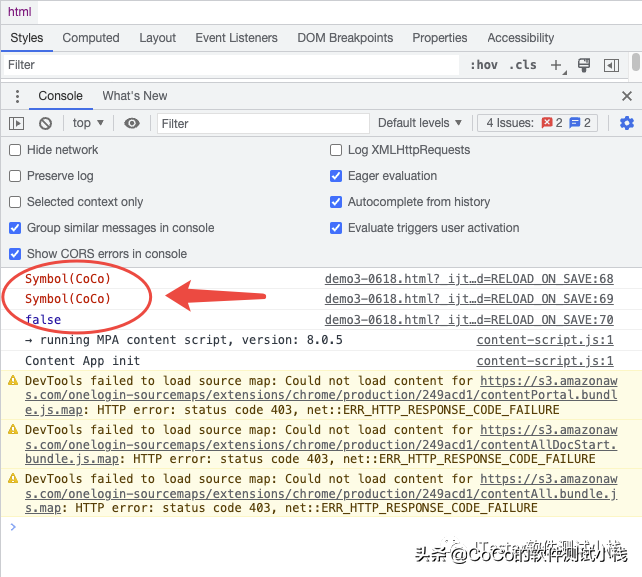
Task: Click warning icon of contentPortal source map message
Action: coord(13,381)
